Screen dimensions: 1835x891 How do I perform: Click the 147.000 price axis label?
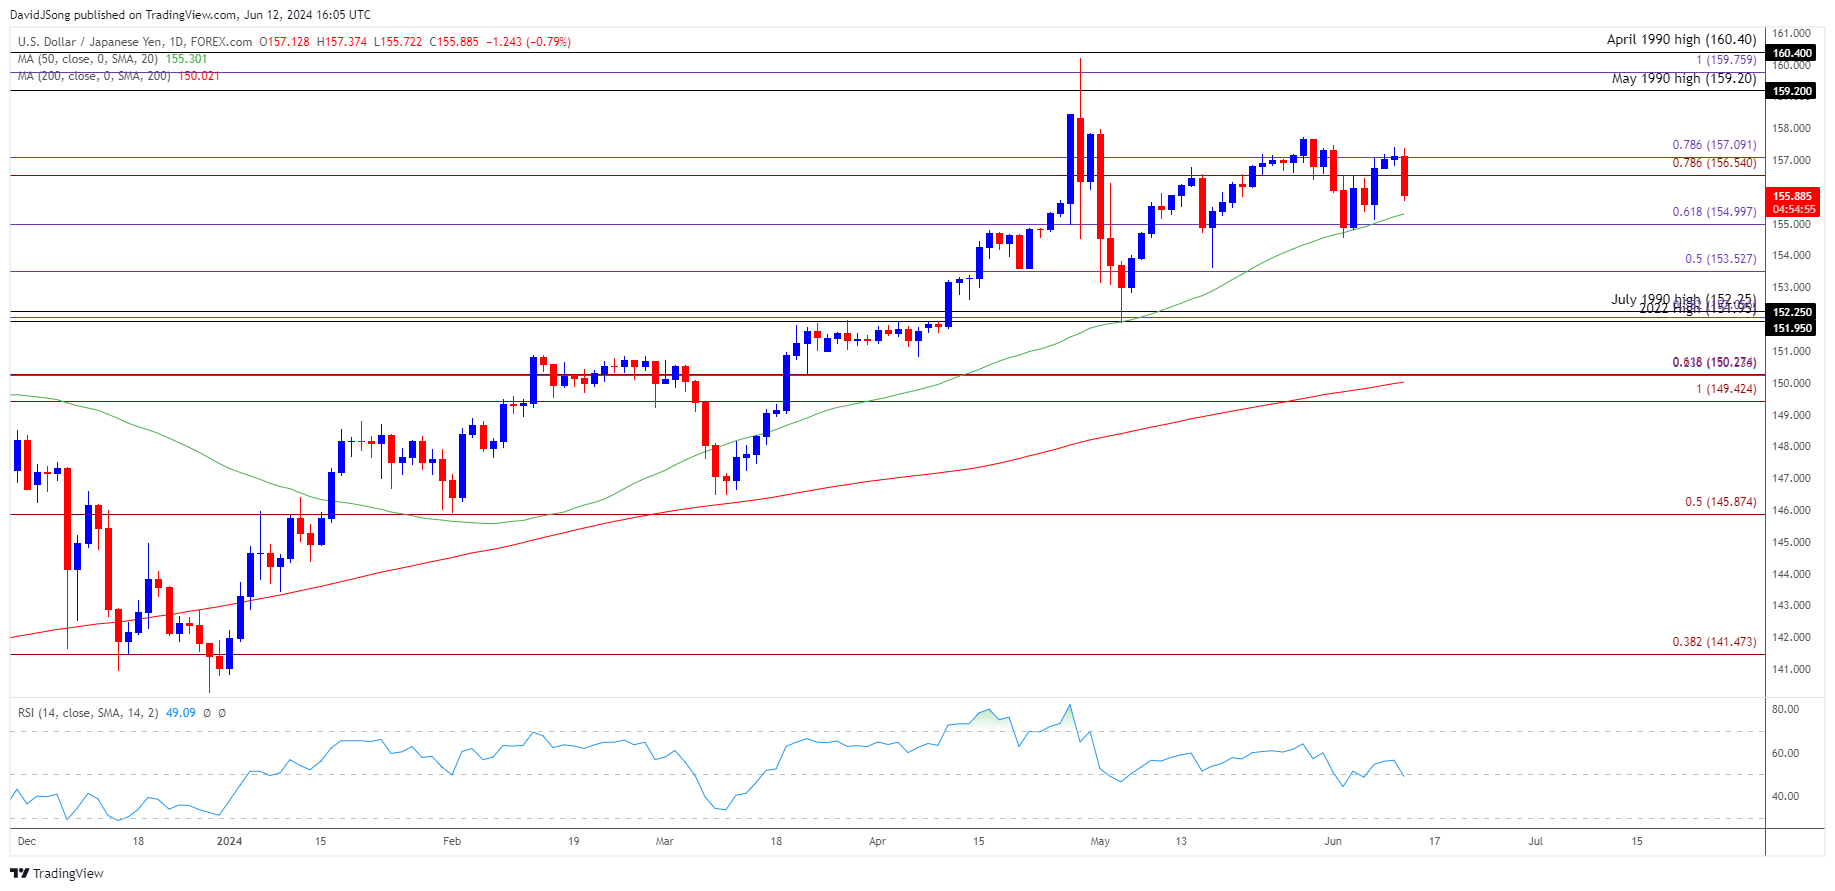coord(1792,479)
